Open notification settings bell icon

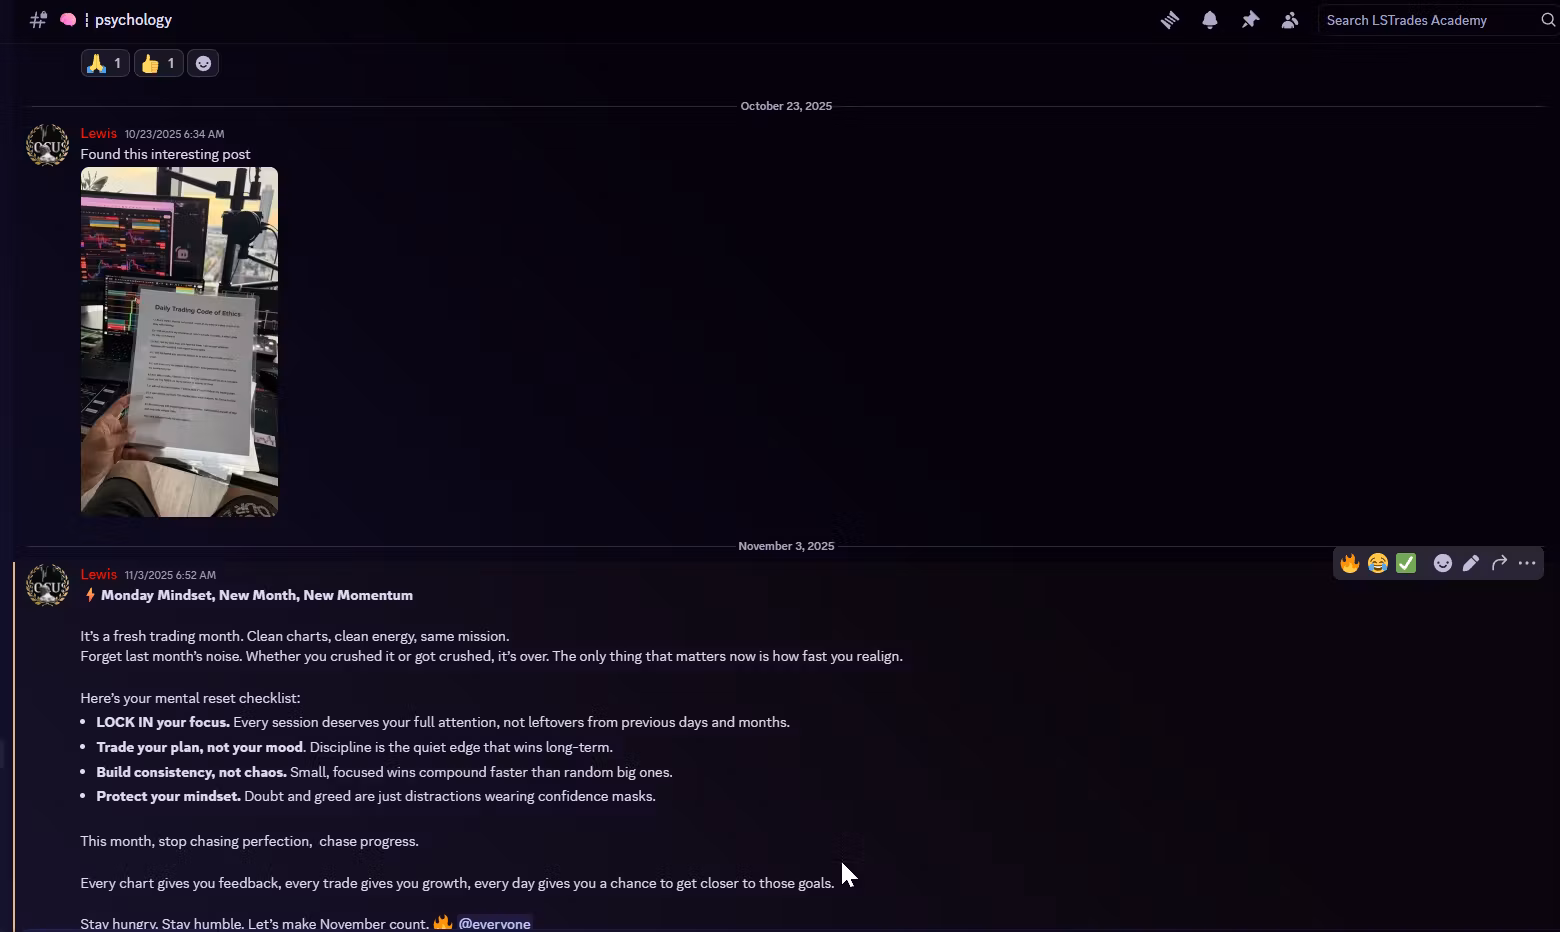pyautogui.click(x=1210, y=20)
